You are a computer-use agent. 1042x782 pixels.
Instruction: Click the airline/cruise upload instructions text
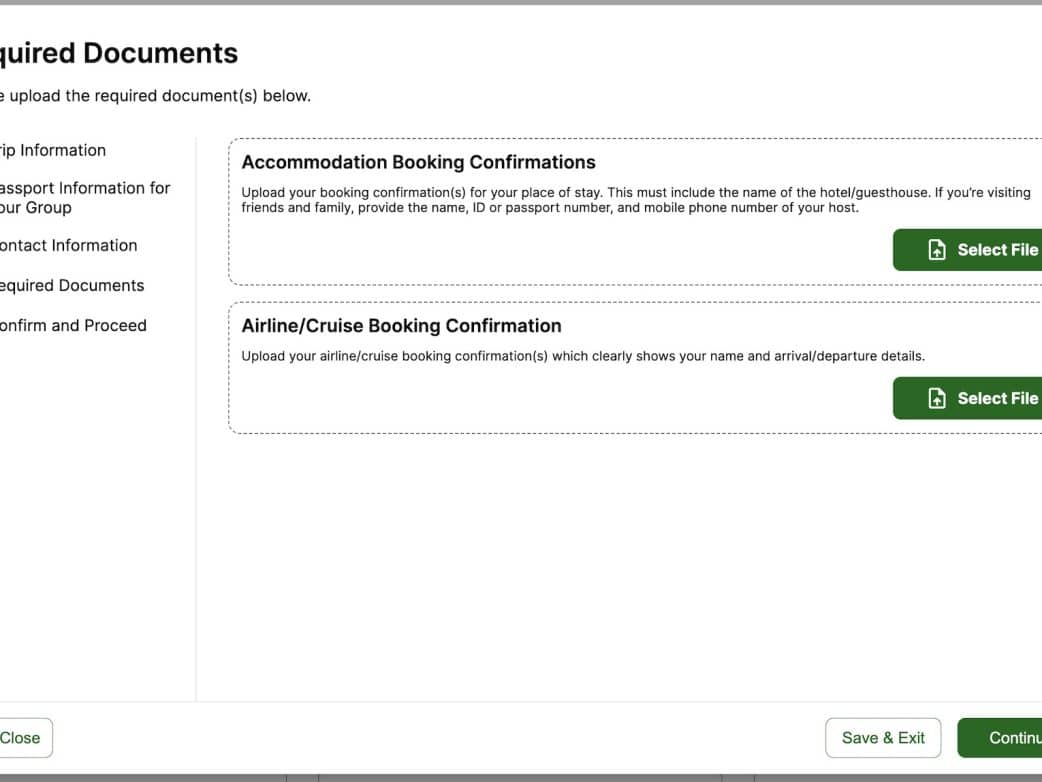click(x=583, y=356)
